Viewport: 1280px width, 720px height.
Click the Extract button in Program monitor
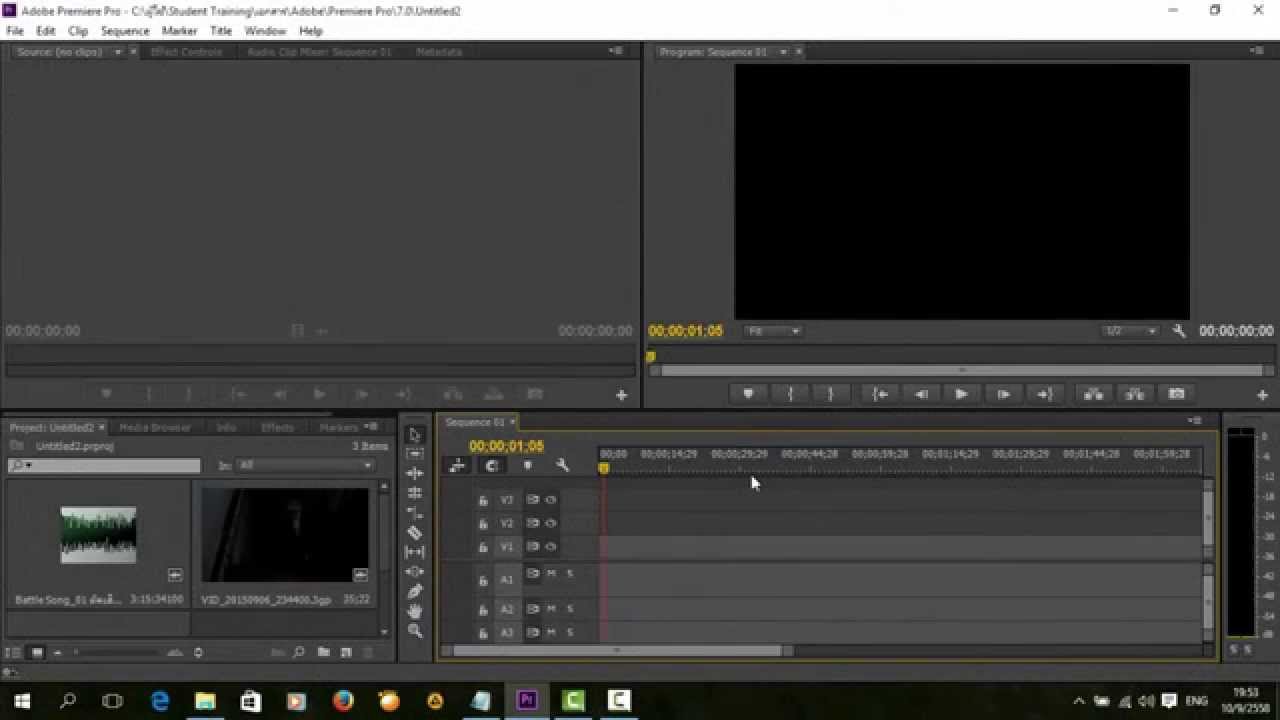(x=1134, y=394)
